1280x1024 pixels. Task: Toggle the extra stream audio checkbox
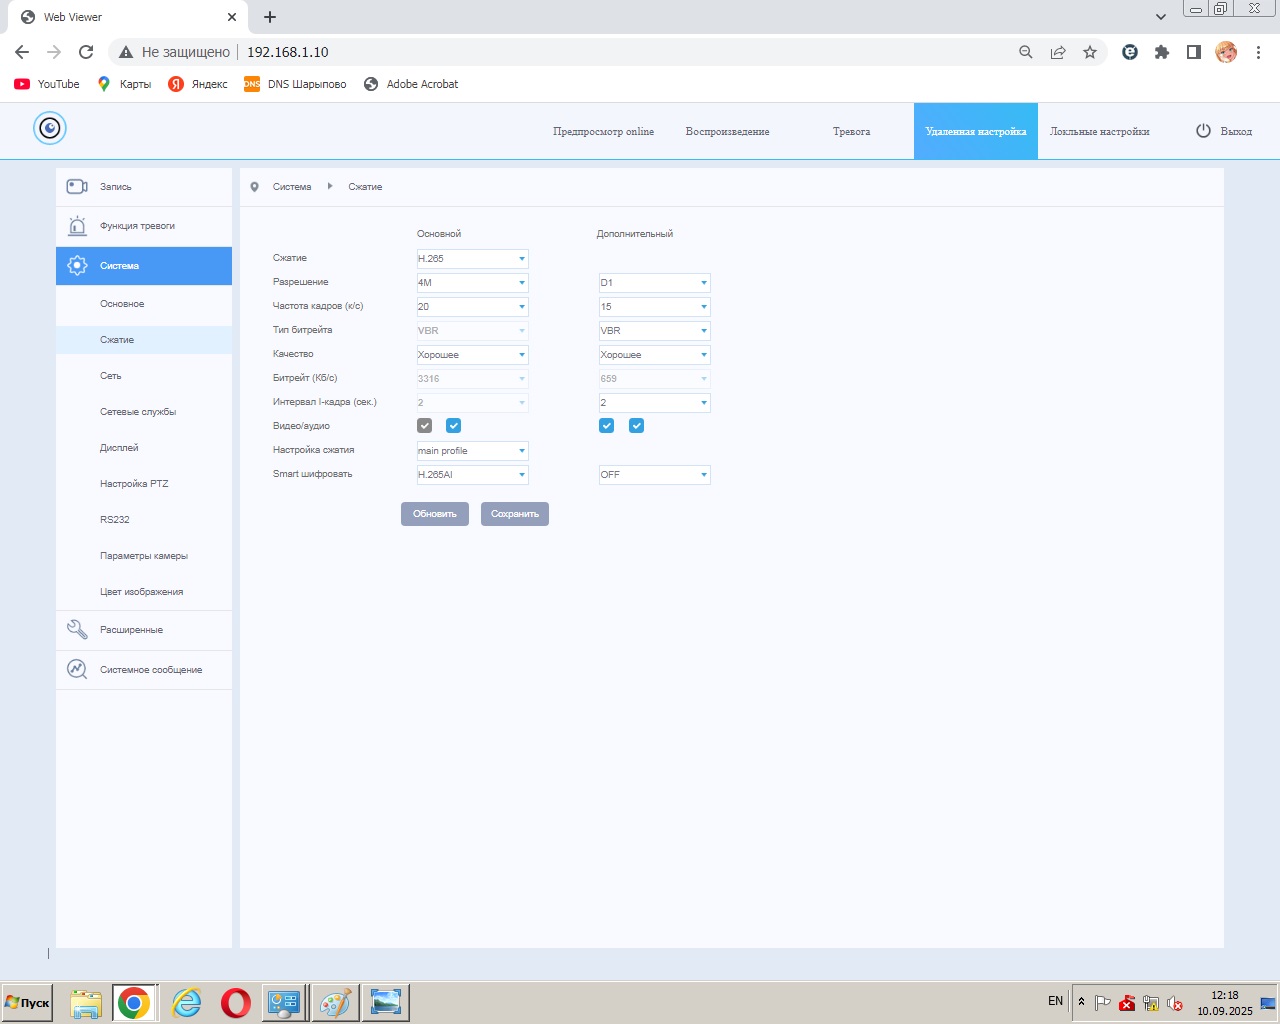[636, 426]
